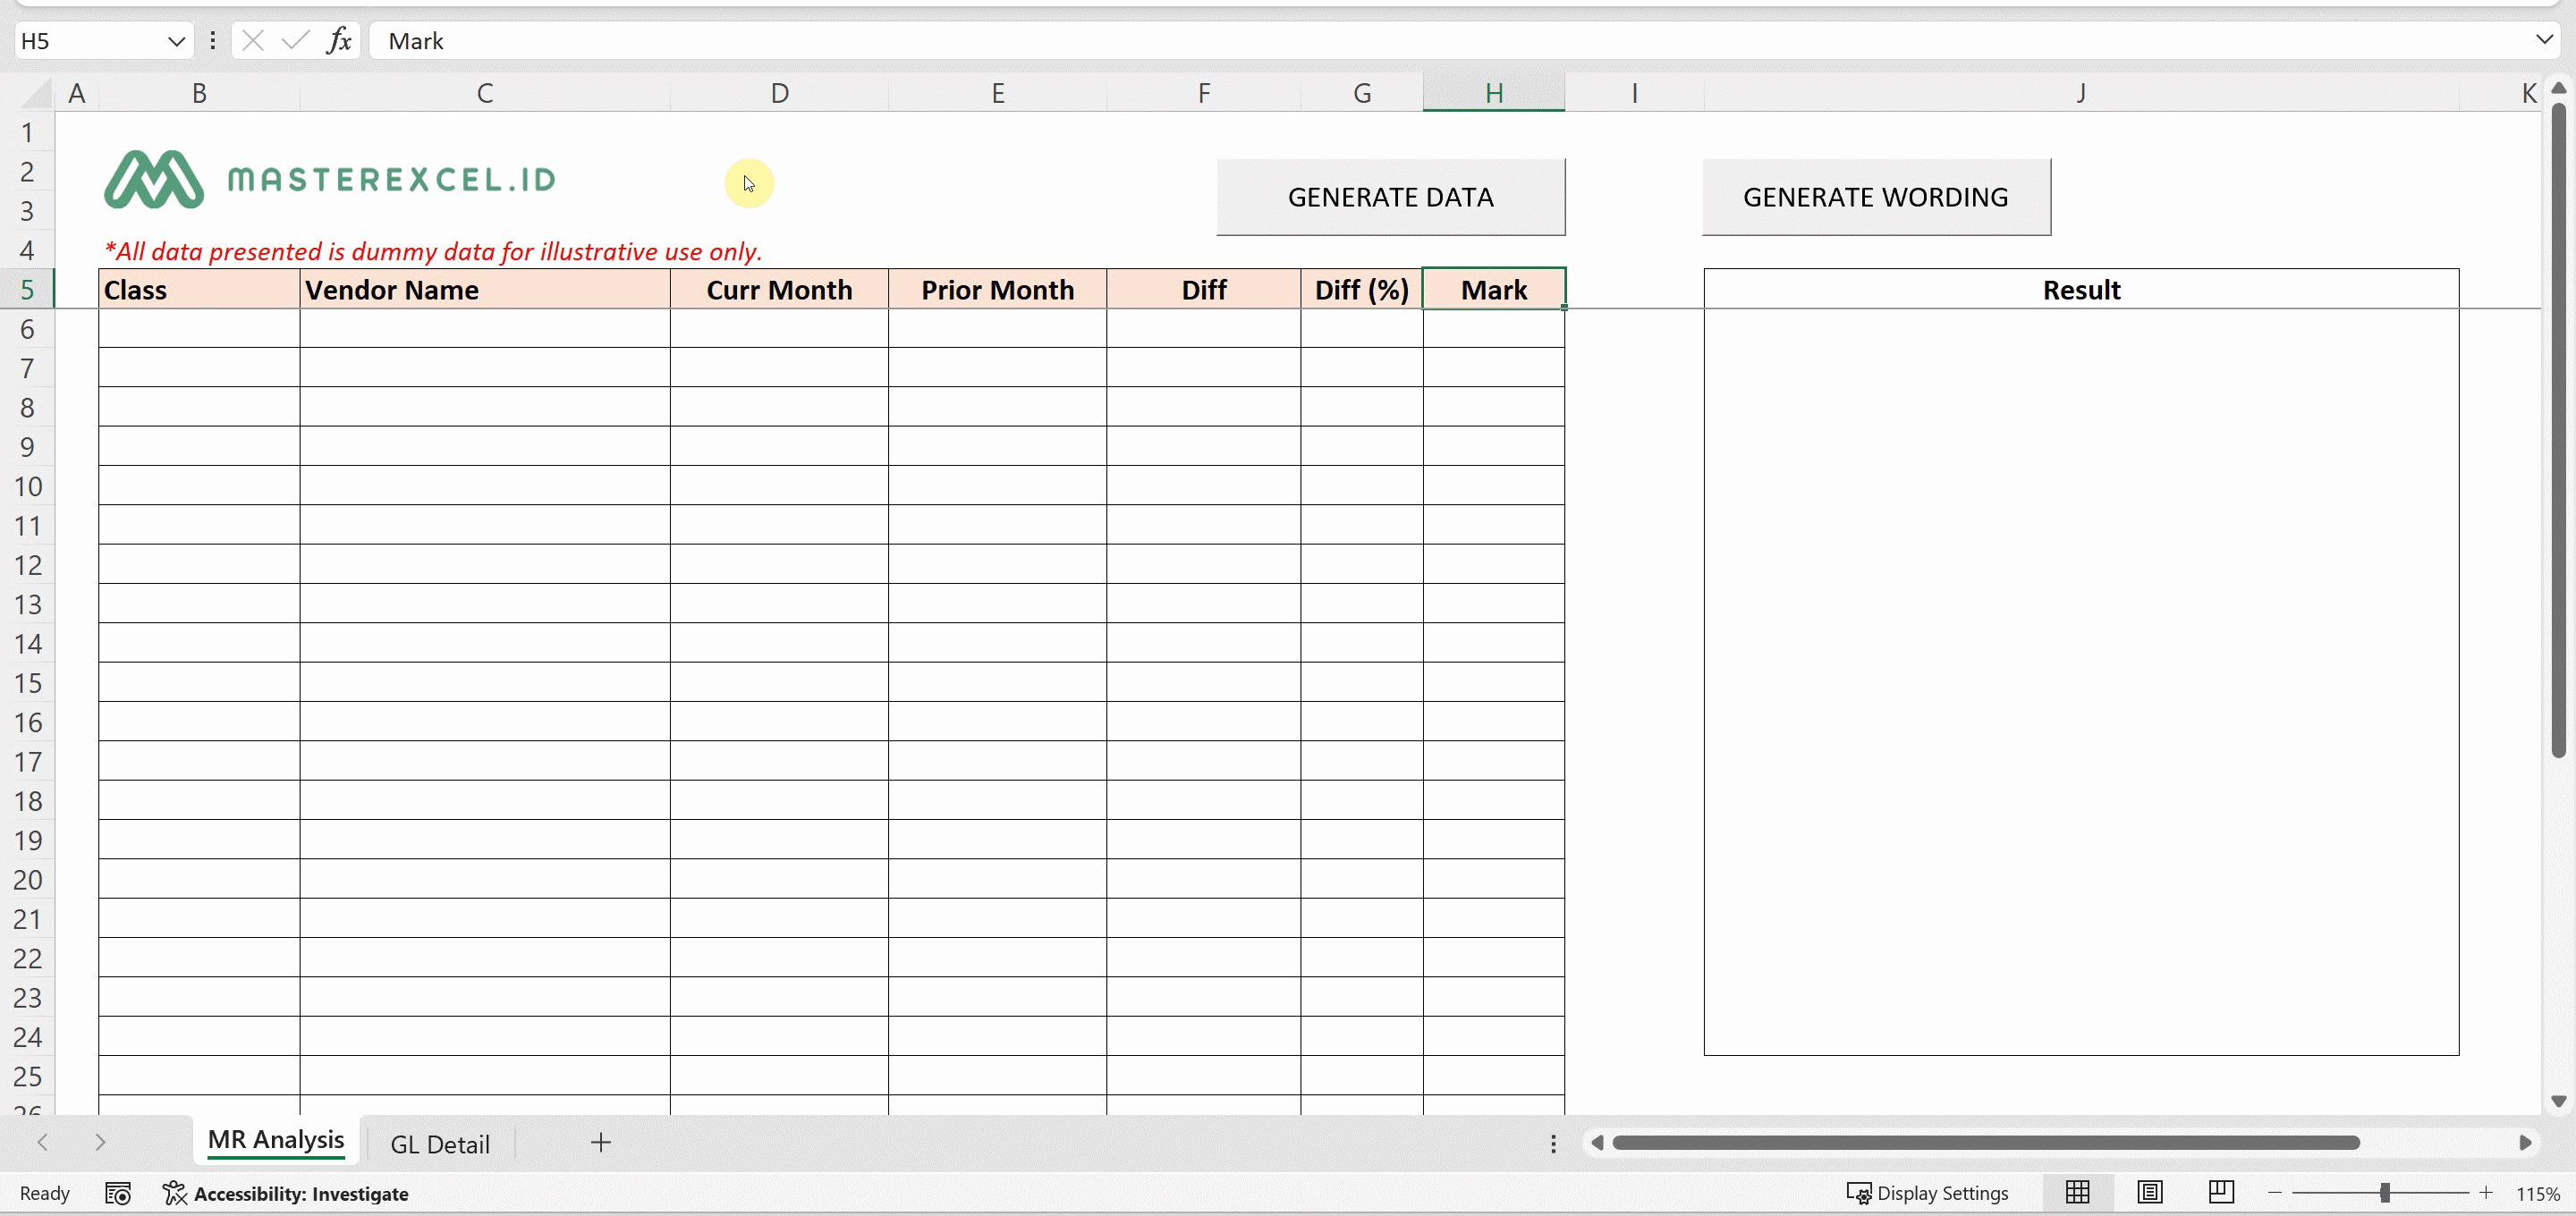Adjust the zoom slider

tap(2383, 1192)
